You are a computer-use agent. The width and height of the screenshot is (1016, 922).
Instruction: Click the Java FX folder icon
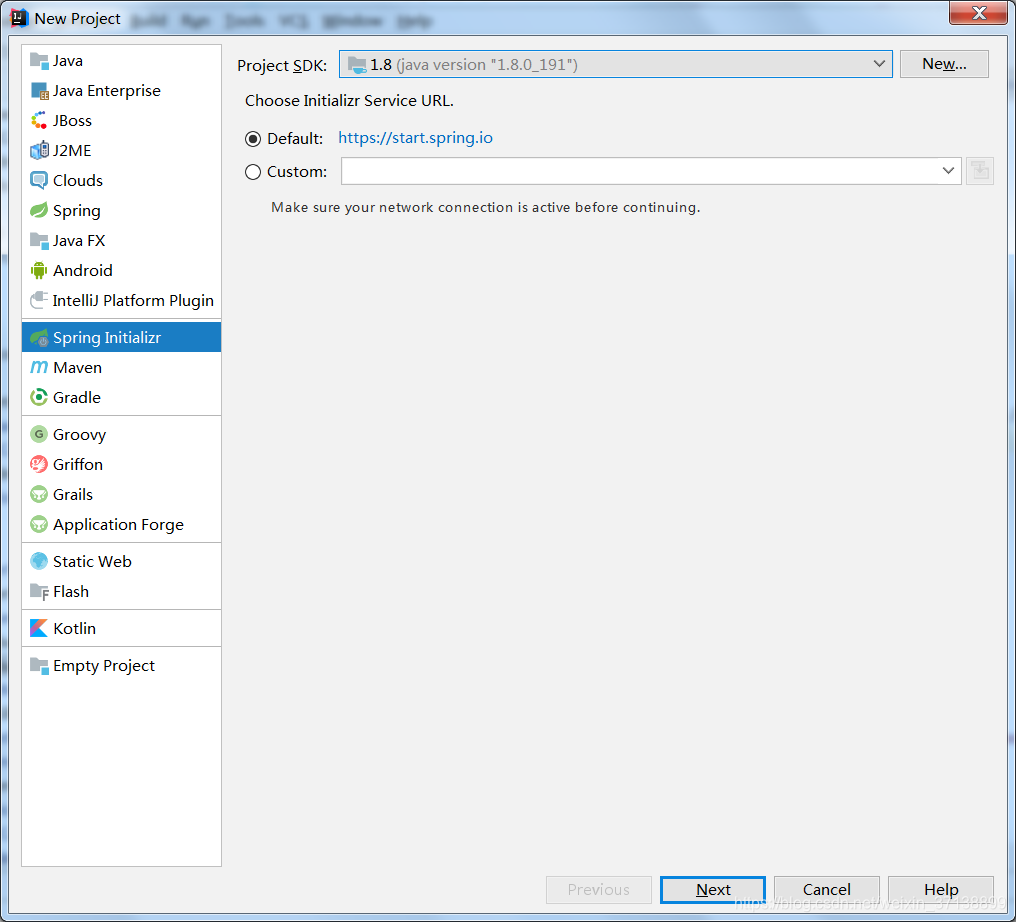[x=39, y=240]
